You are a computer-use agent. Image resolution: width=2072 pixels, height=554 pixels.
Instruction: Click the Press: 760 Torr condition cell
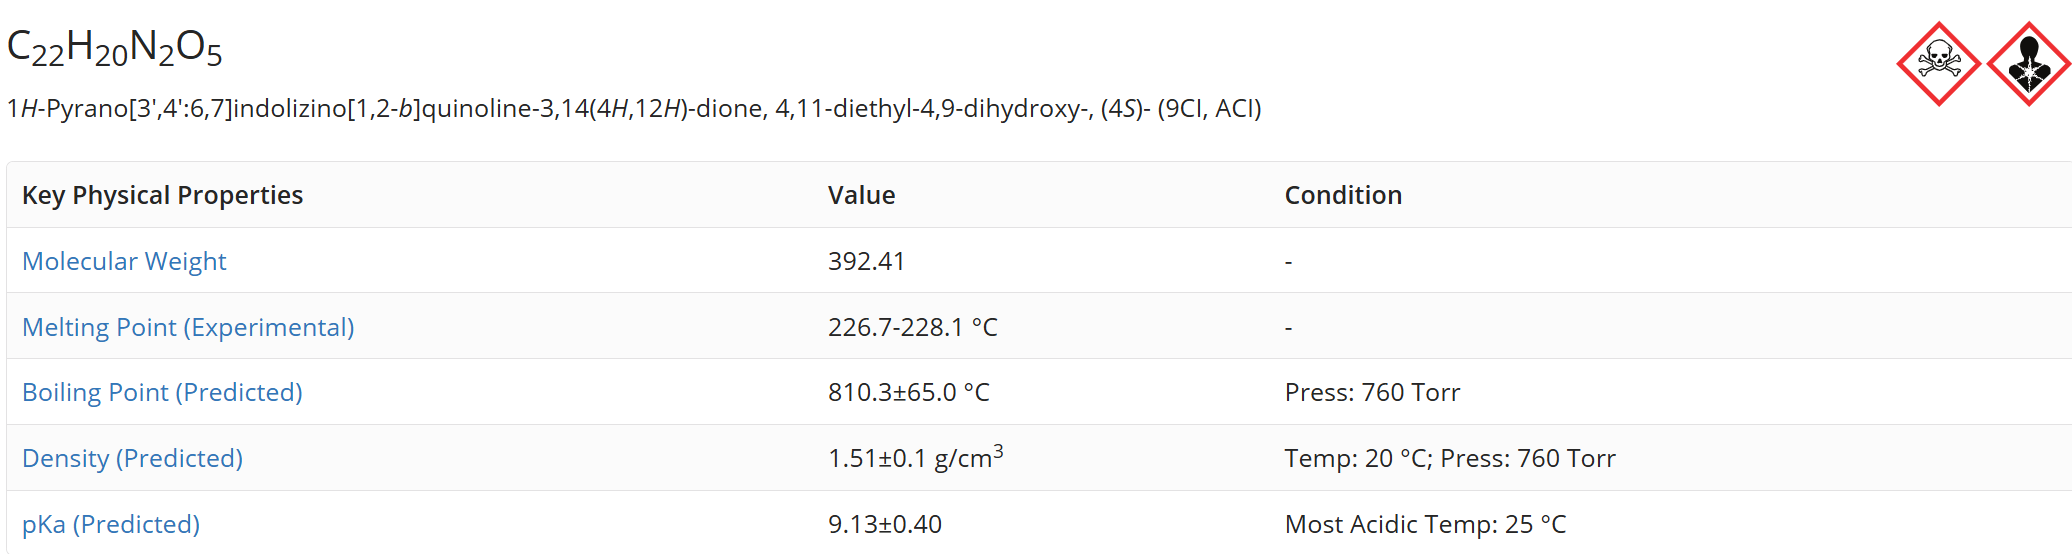pyautogui.click(x=1372, y=392)
